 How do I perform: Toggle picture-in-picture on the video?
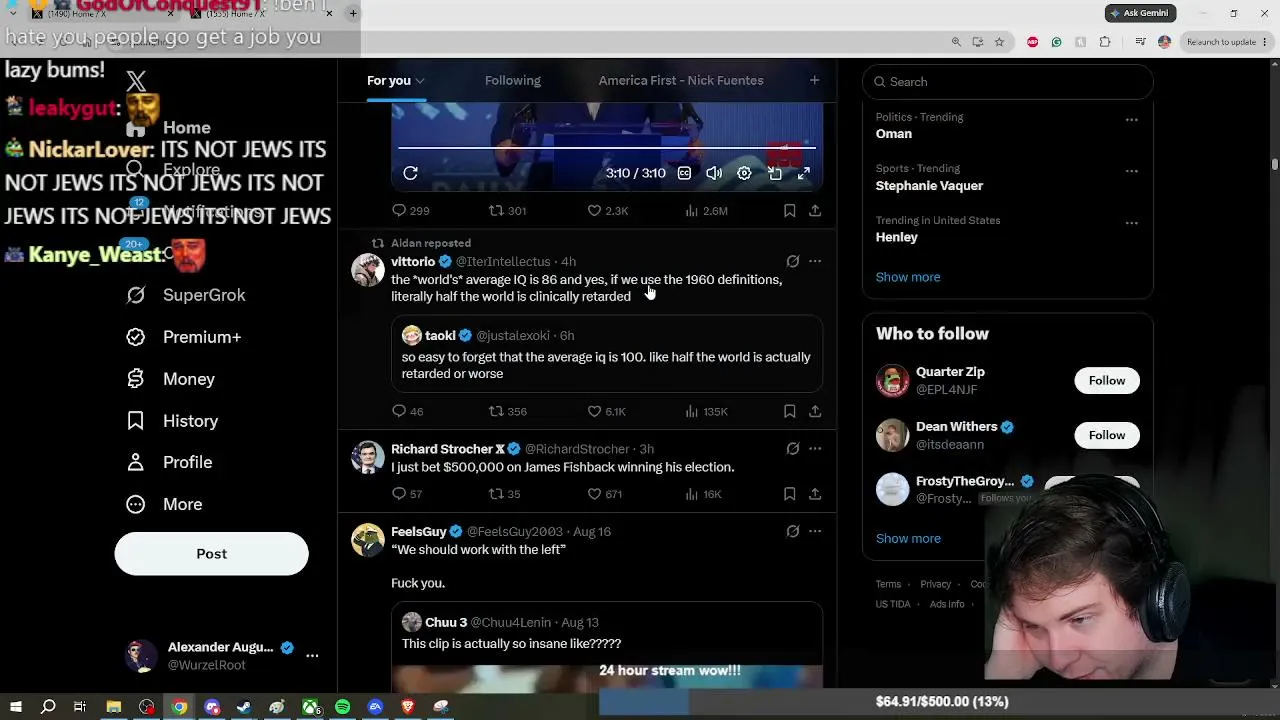(x=774, y=173)
